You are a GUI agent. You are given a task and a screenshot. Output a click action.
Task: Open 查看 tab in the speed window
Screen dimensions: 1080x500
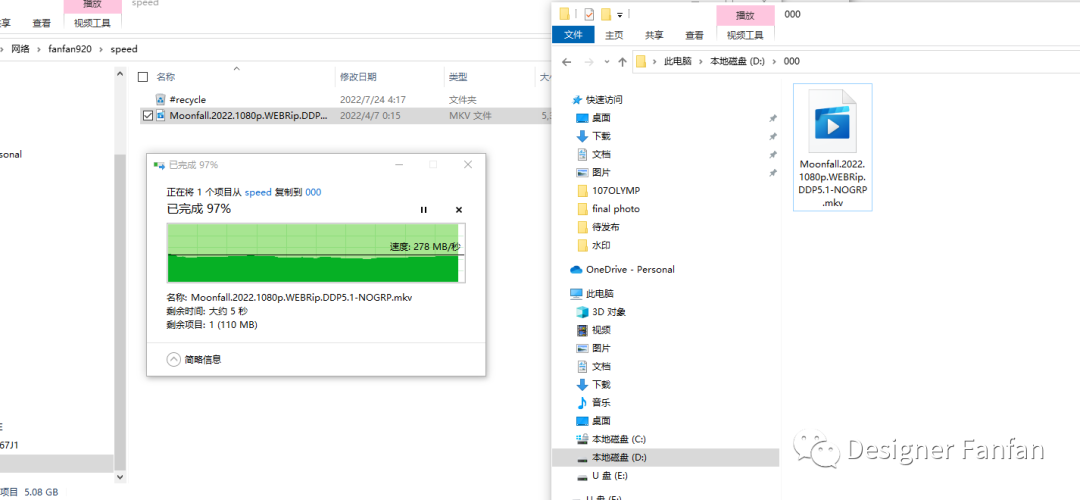41,23
